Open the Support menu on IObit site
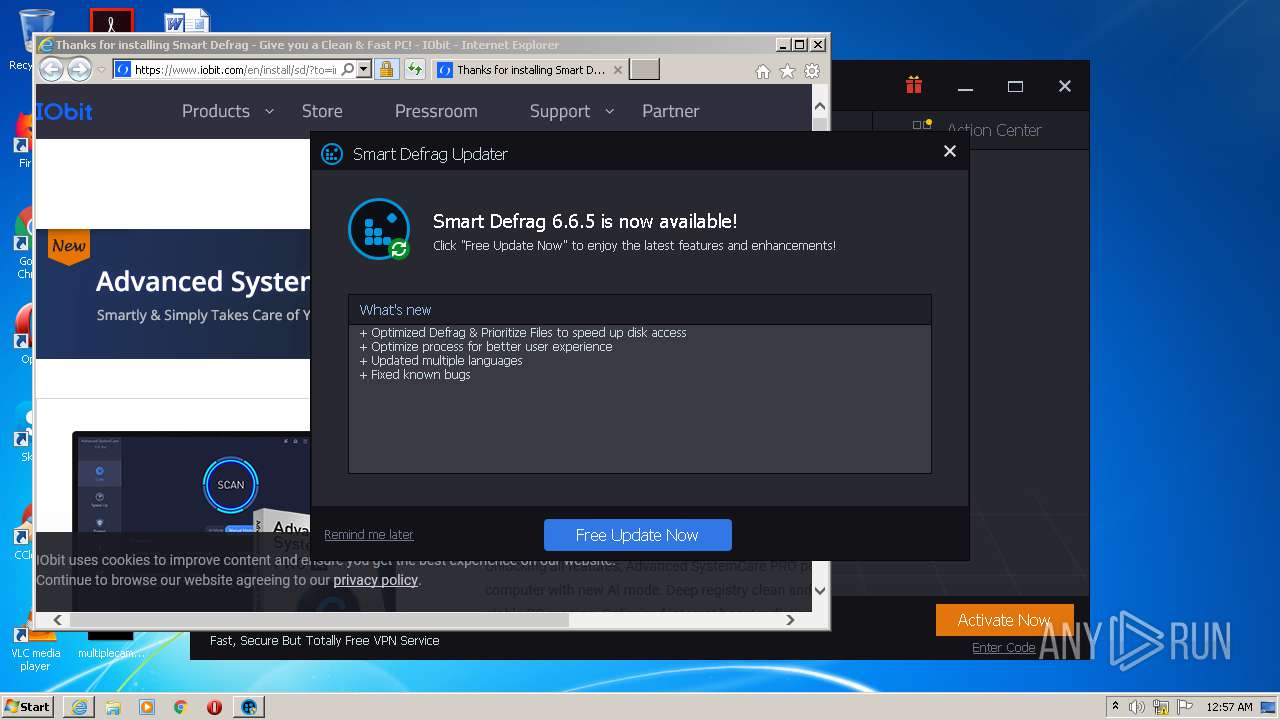 (x=560, y=111)
